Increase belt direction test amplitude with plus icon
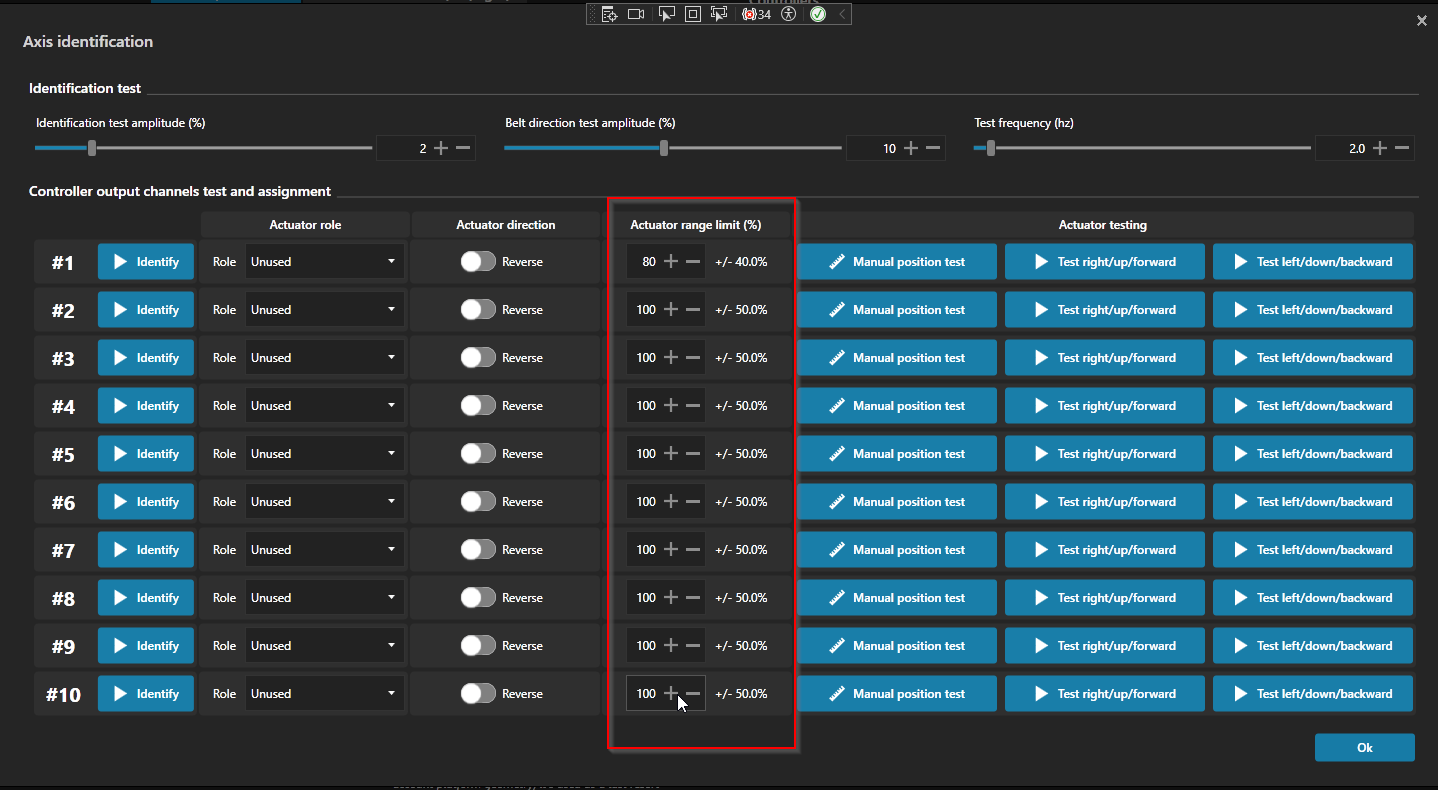 click(x=910, y=148)
